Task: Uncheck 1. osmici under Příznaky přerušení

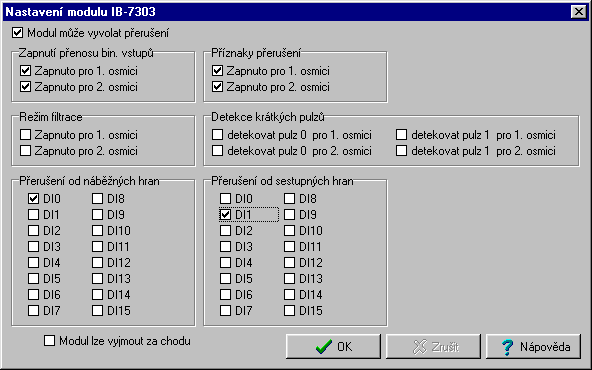Action: [217, 71]
